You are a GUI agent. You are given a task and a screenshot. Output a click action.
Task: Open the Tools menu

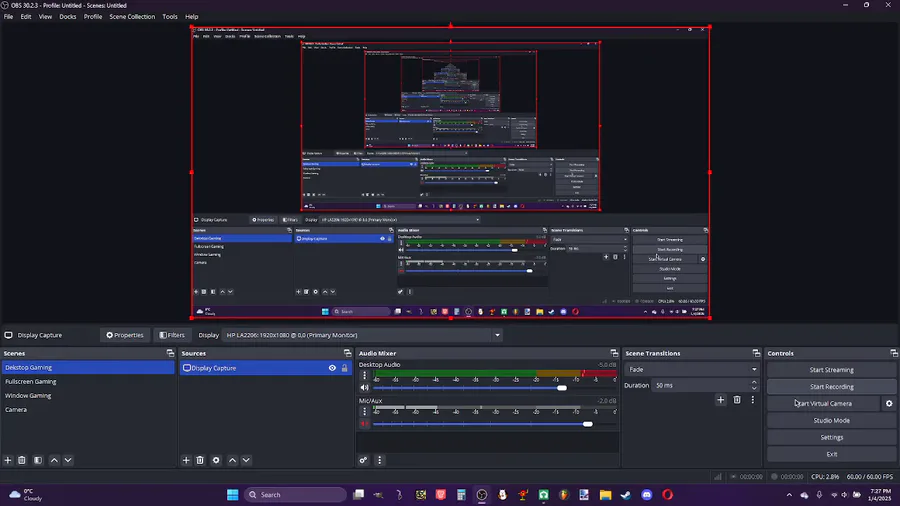click(170, 17)
